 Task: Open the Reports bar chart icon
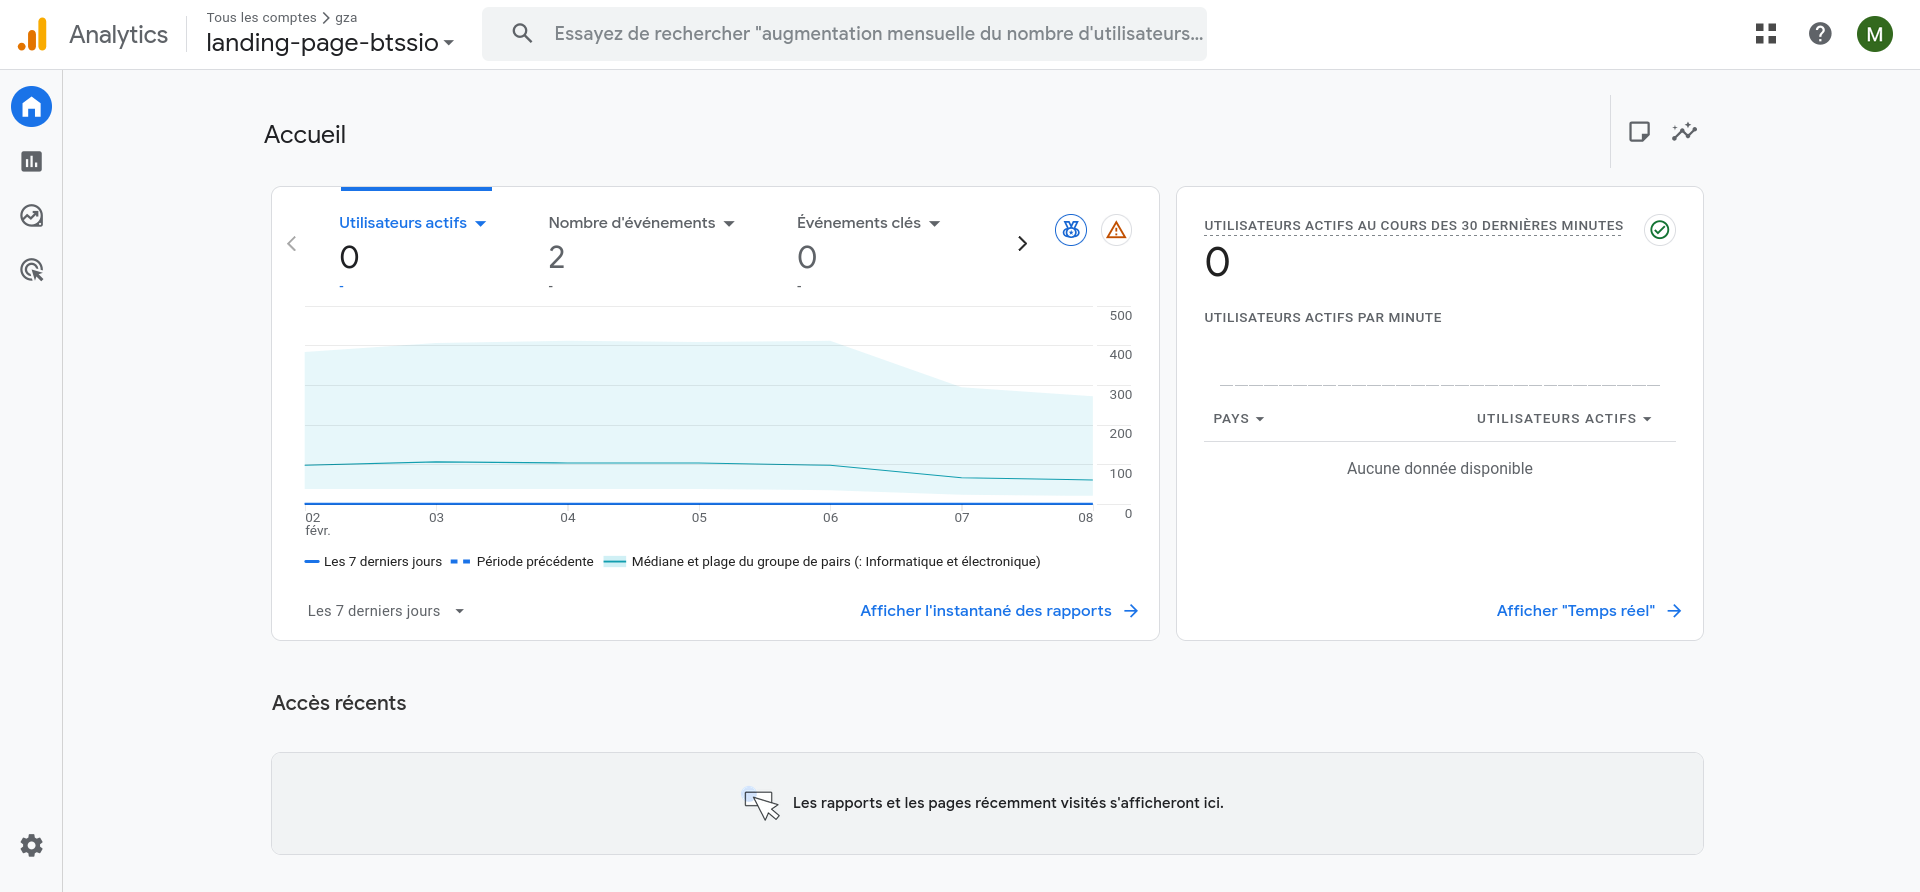pyautogui.click(x=31, y=162)
